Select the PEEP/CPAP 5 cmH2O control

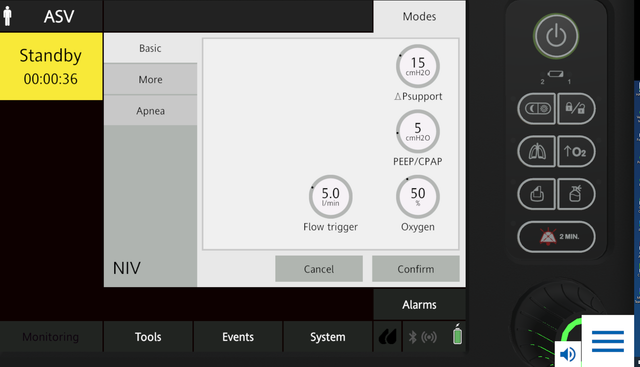pos(418,131)
